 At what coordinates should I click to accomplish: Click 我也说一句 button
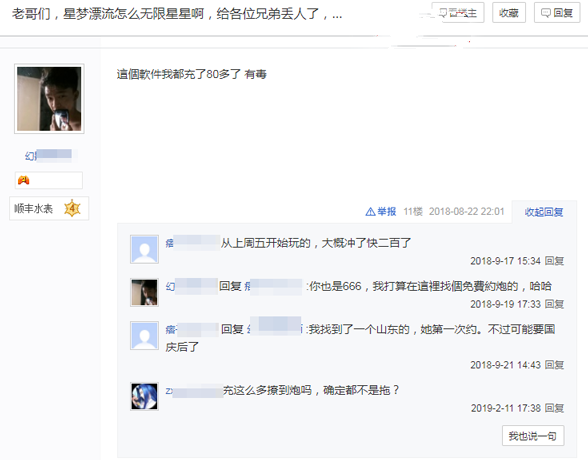point(533,436)
